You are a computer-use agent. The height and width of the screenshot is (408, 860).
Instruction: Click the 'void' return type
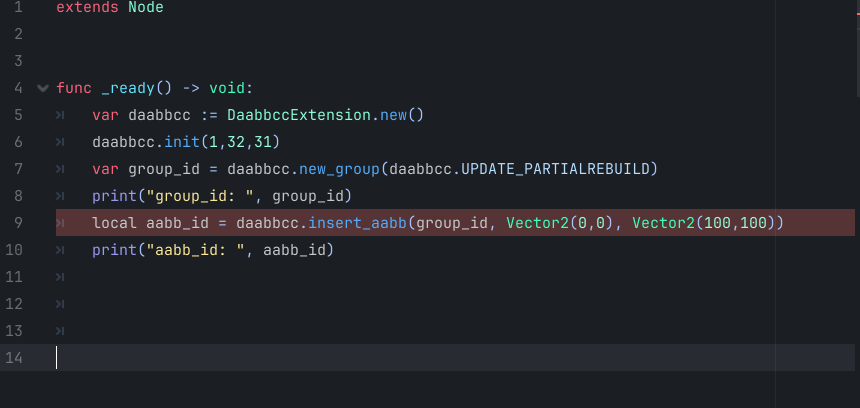227,88
